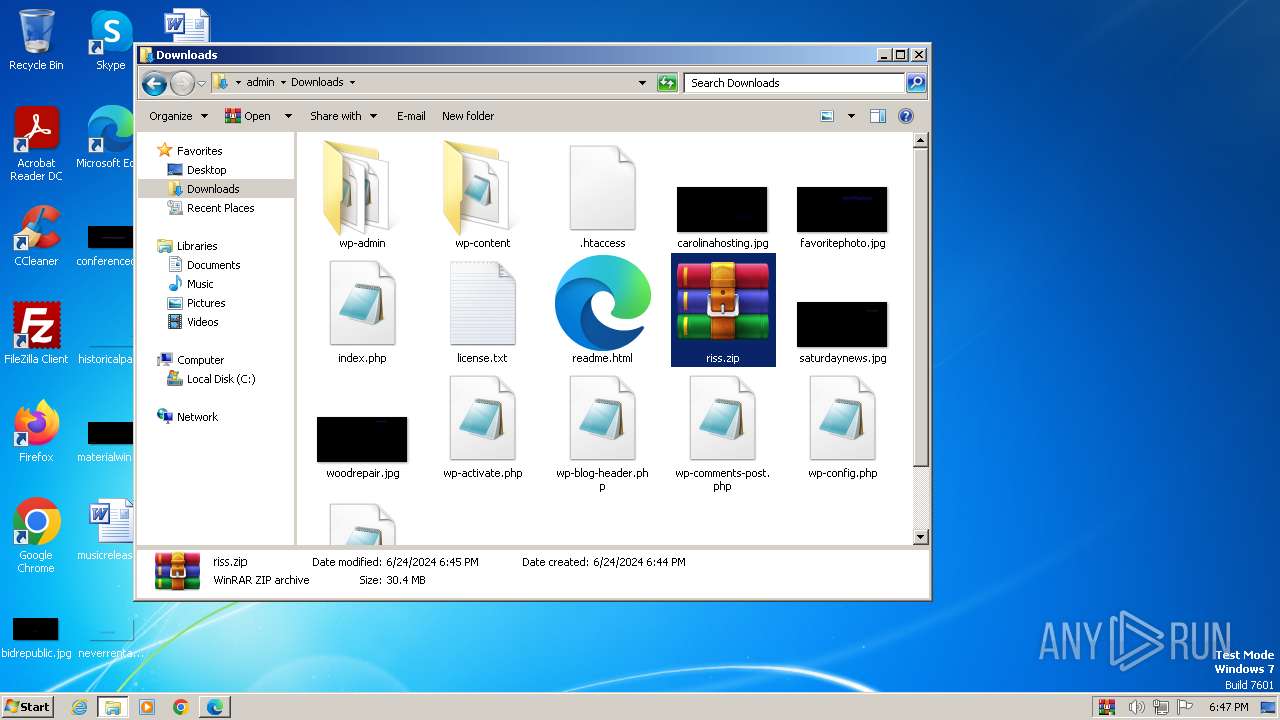This screenshot has height=720, width=1280.
Task: Select woodrepair.jpg thumbnail
Action: [362, 447]
